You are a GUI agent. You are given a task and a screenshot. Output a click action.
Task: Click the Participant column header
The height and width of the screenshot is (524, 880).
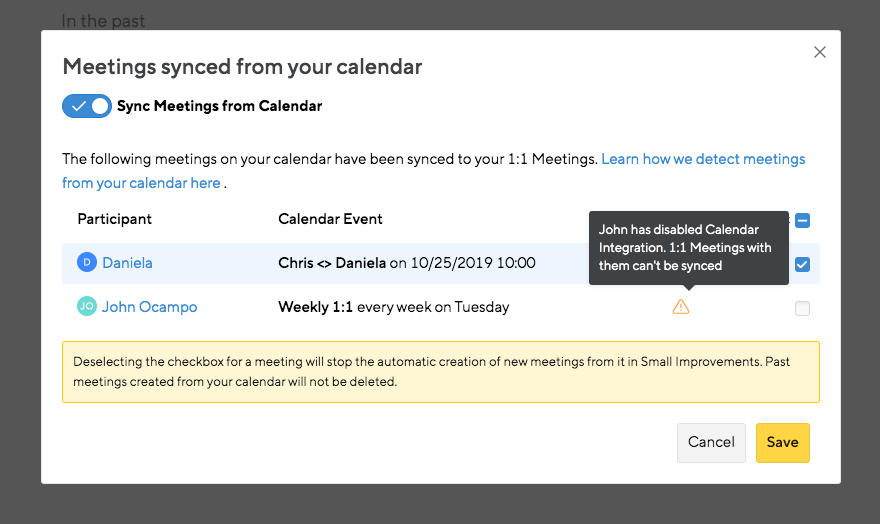[114, 219]
